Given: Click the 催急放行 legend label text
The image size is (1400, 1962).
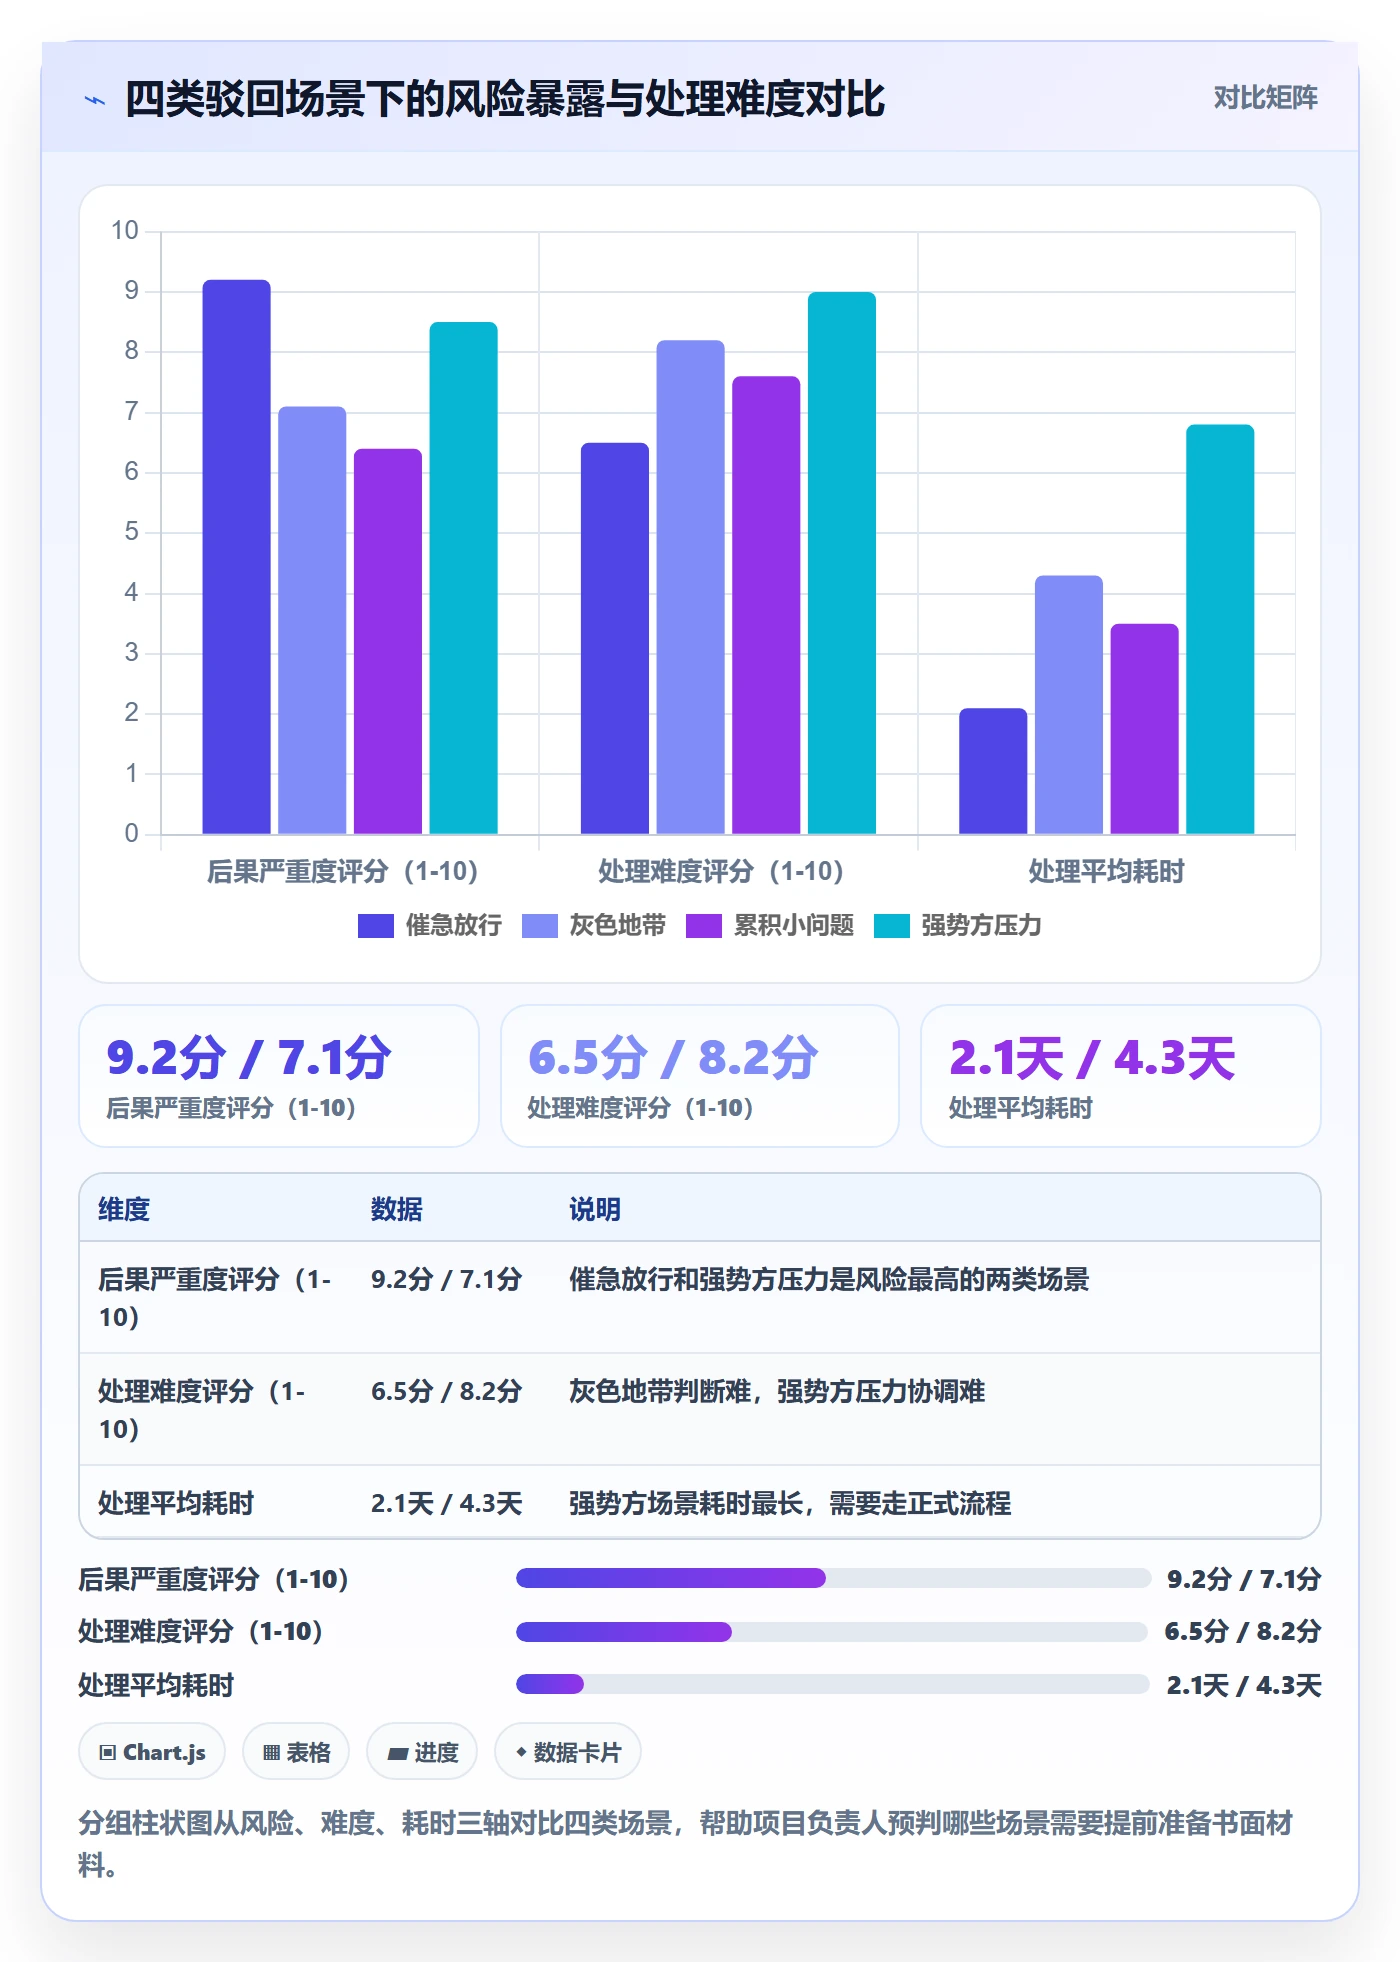Looking at the screenshot, I should coord(454,926).
